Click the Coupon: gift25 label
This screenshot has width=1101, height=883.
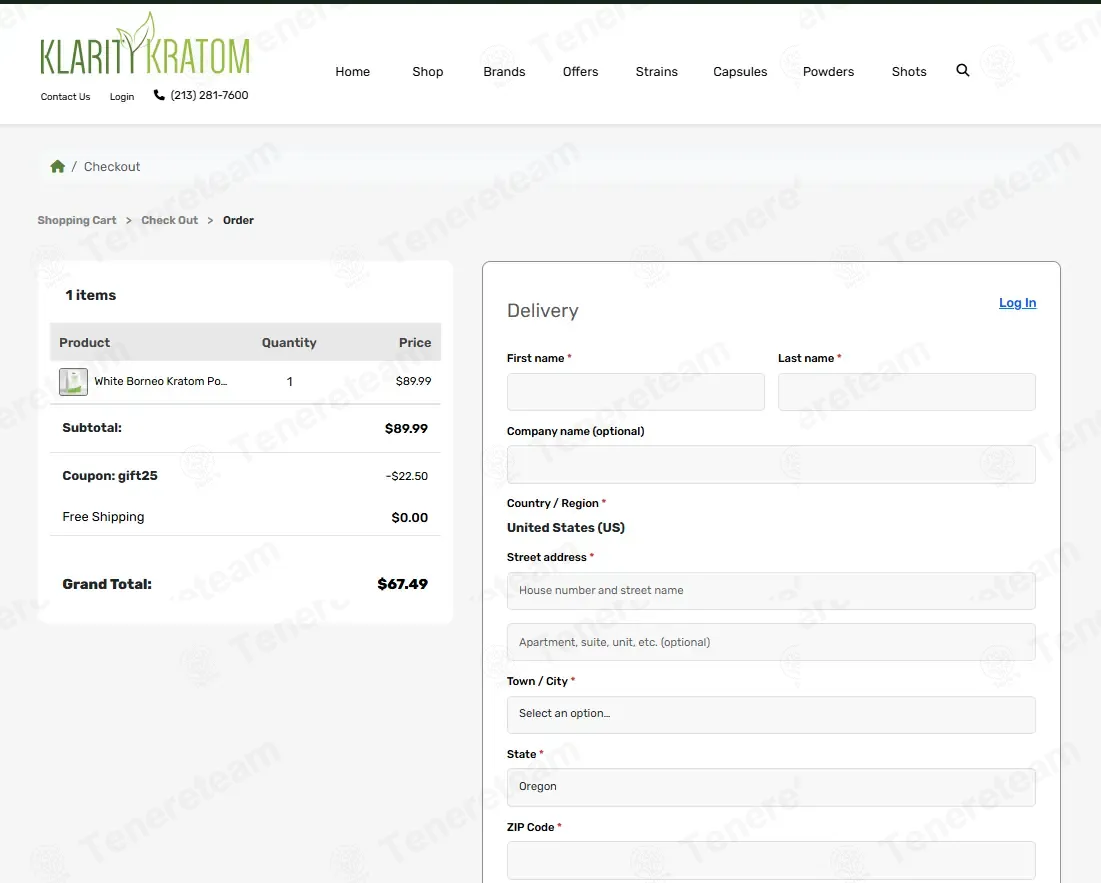point(110,476)
